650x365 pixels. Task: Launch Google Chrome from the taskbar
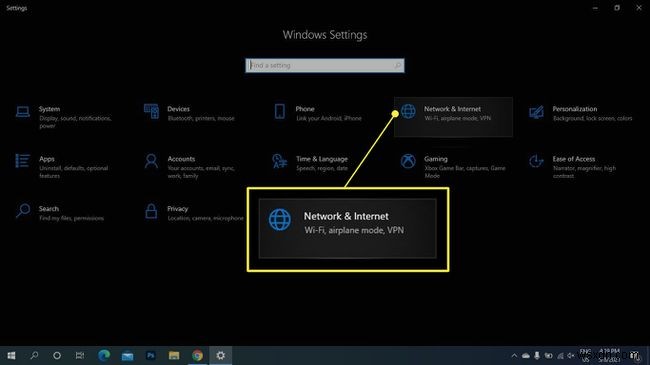point(197,355)
